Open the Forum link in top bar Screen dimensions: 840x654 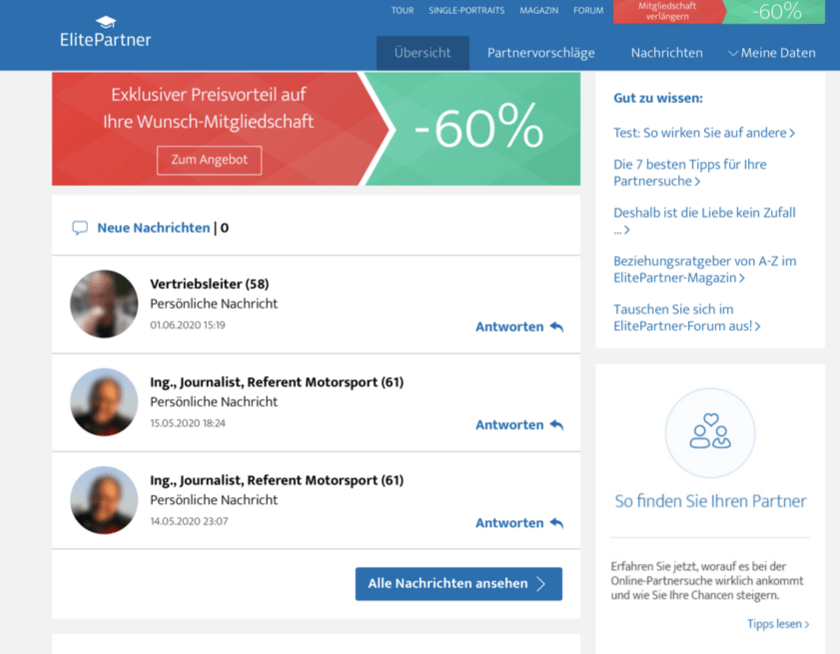588,10
